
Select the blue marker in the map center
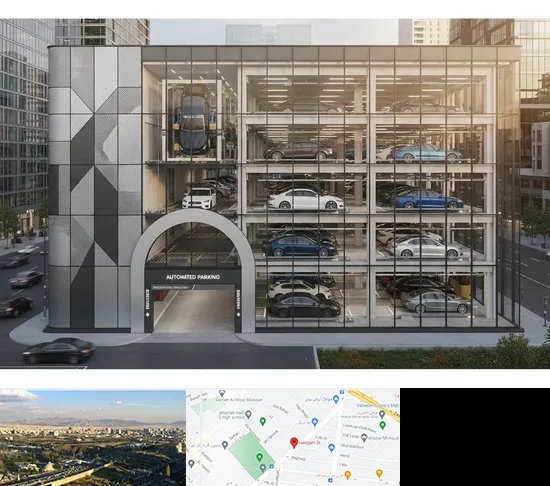[315, 422]
